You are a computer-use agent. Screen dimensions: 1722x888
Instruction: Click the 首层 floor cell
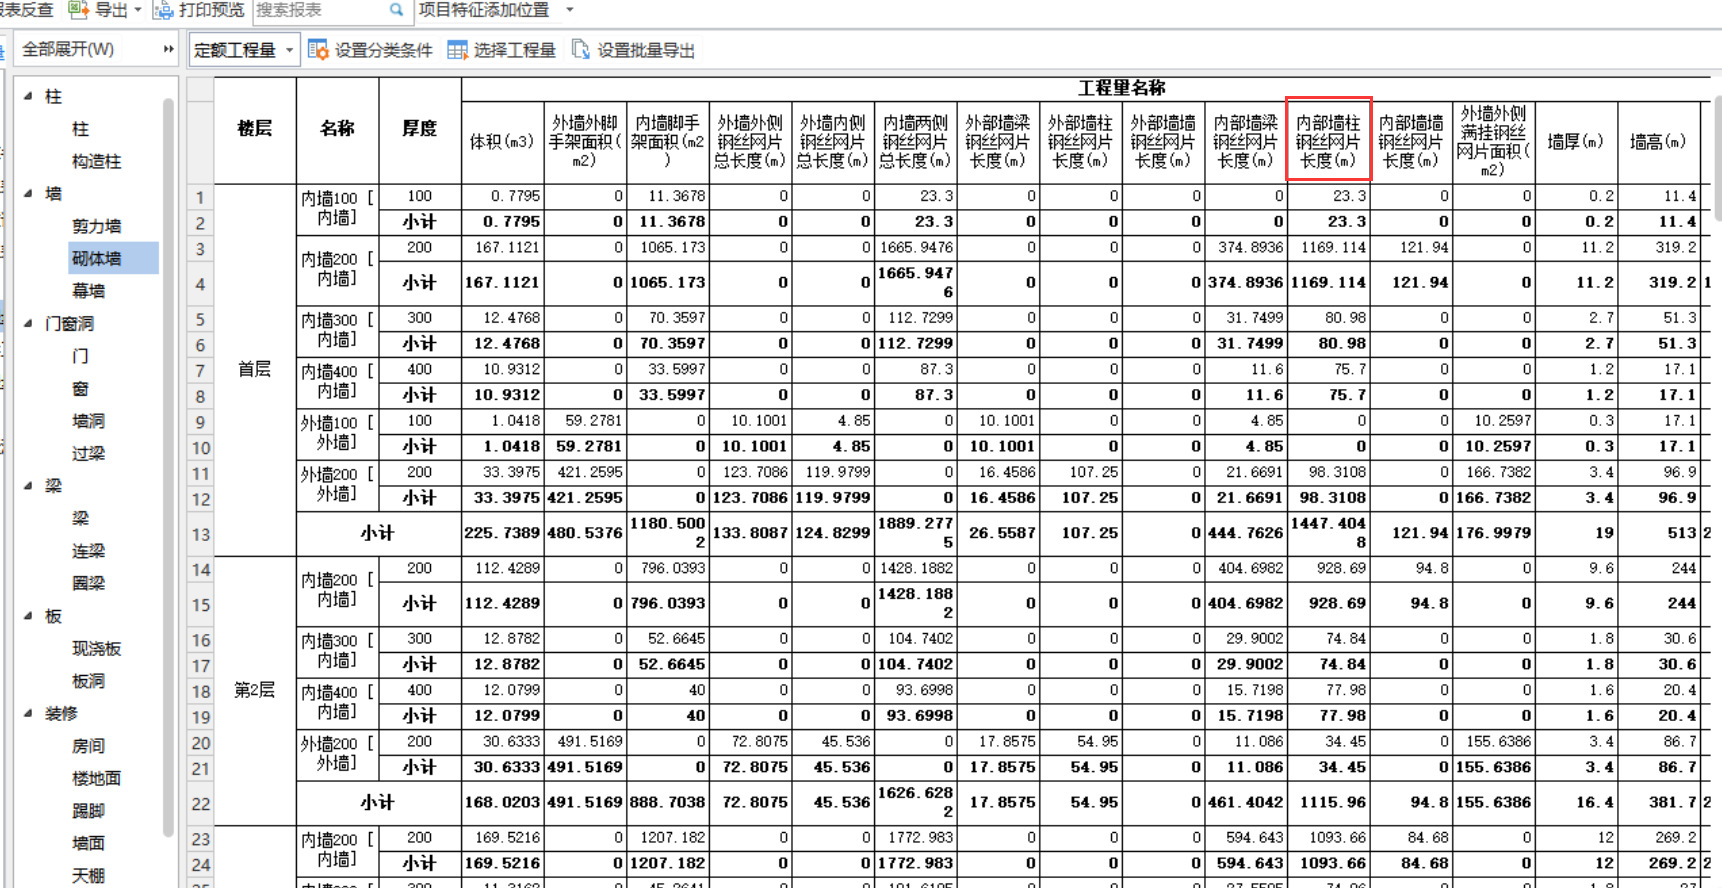point(255,369)
